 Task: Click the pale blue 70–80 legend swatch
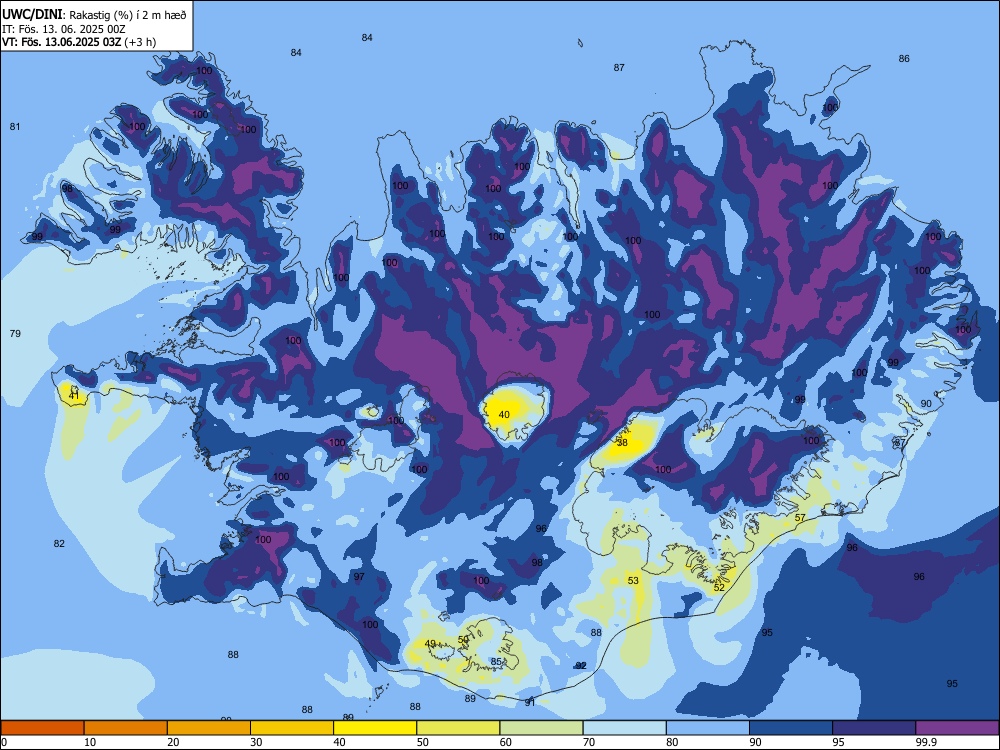tap(624, 728)
